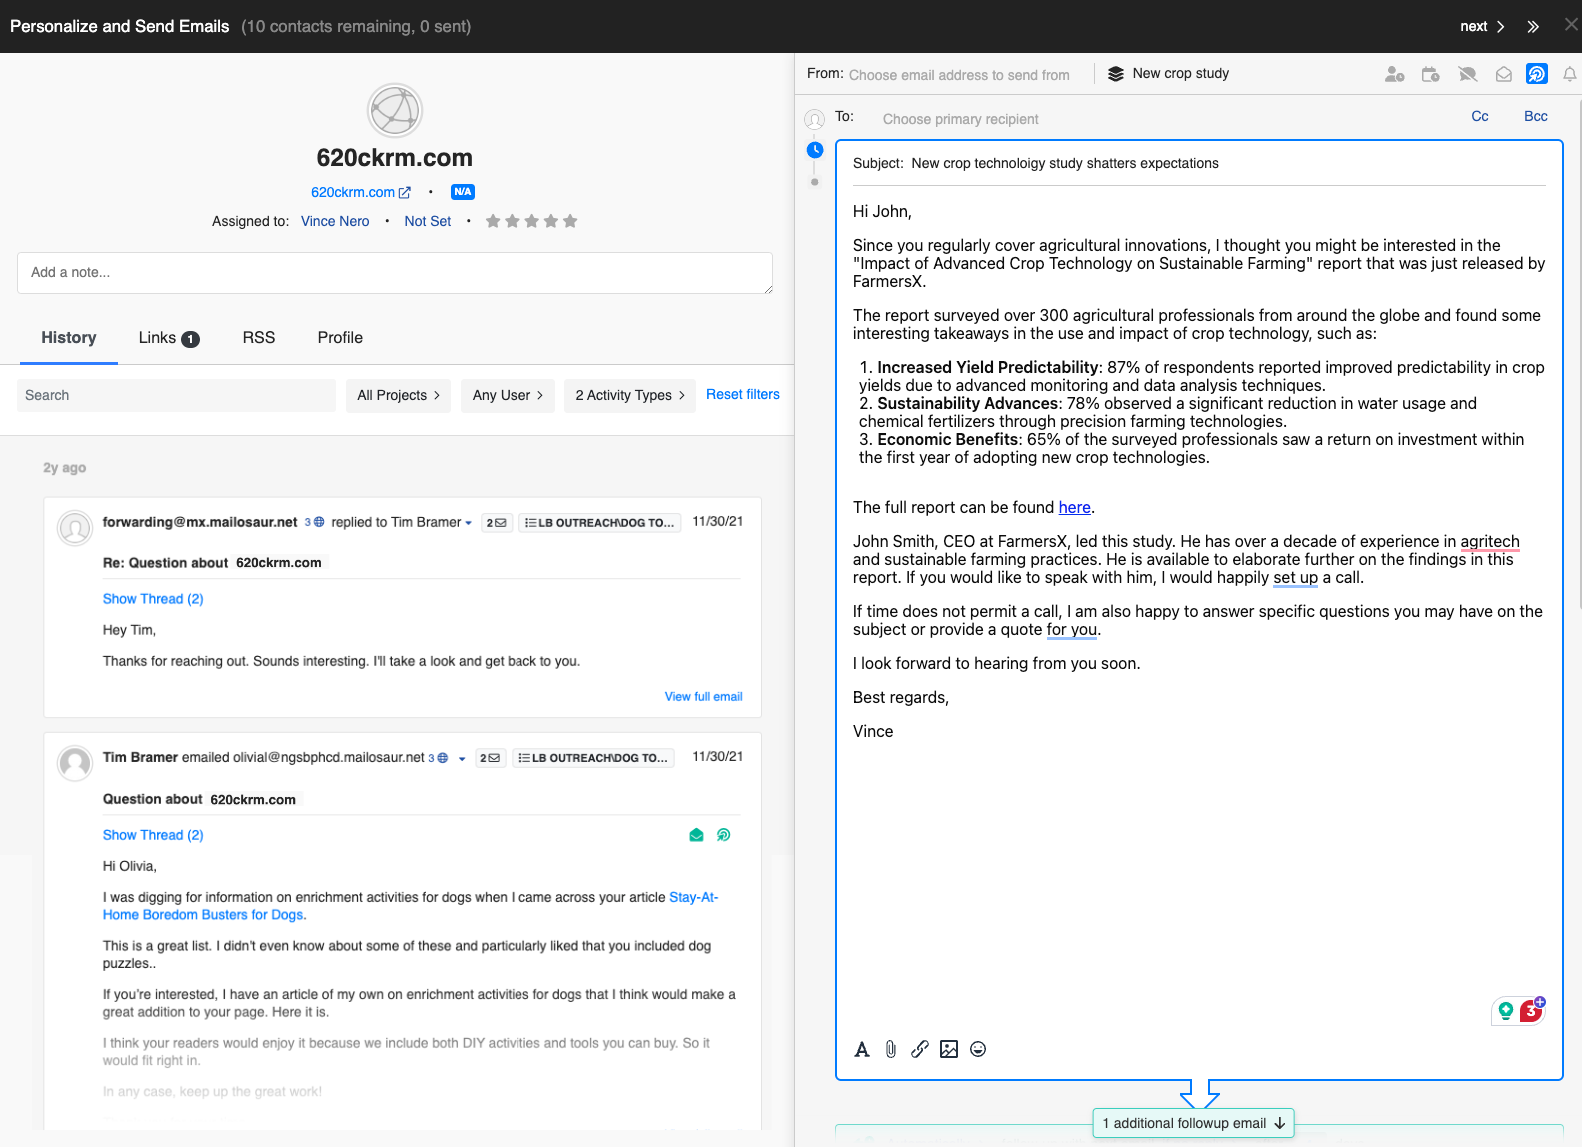1582x1147 pixels.
Task: Open the Profile tab
Action: [340, 338]
